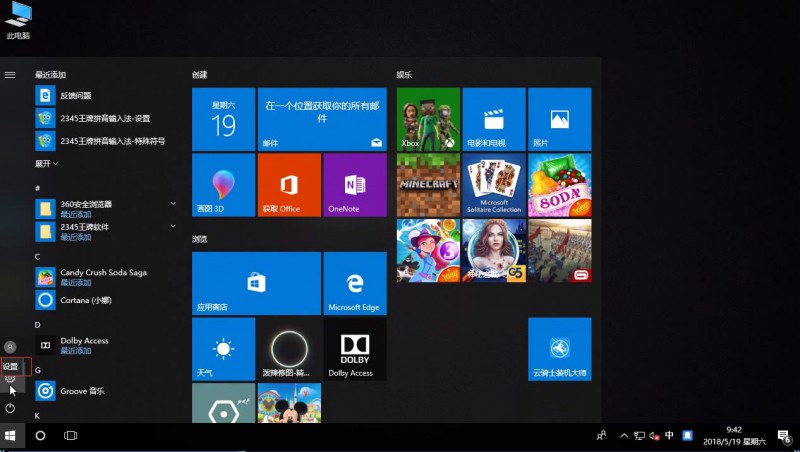Launch the Candy Crush Soda tile
800x452 pixels.
(x=560, y=185)
